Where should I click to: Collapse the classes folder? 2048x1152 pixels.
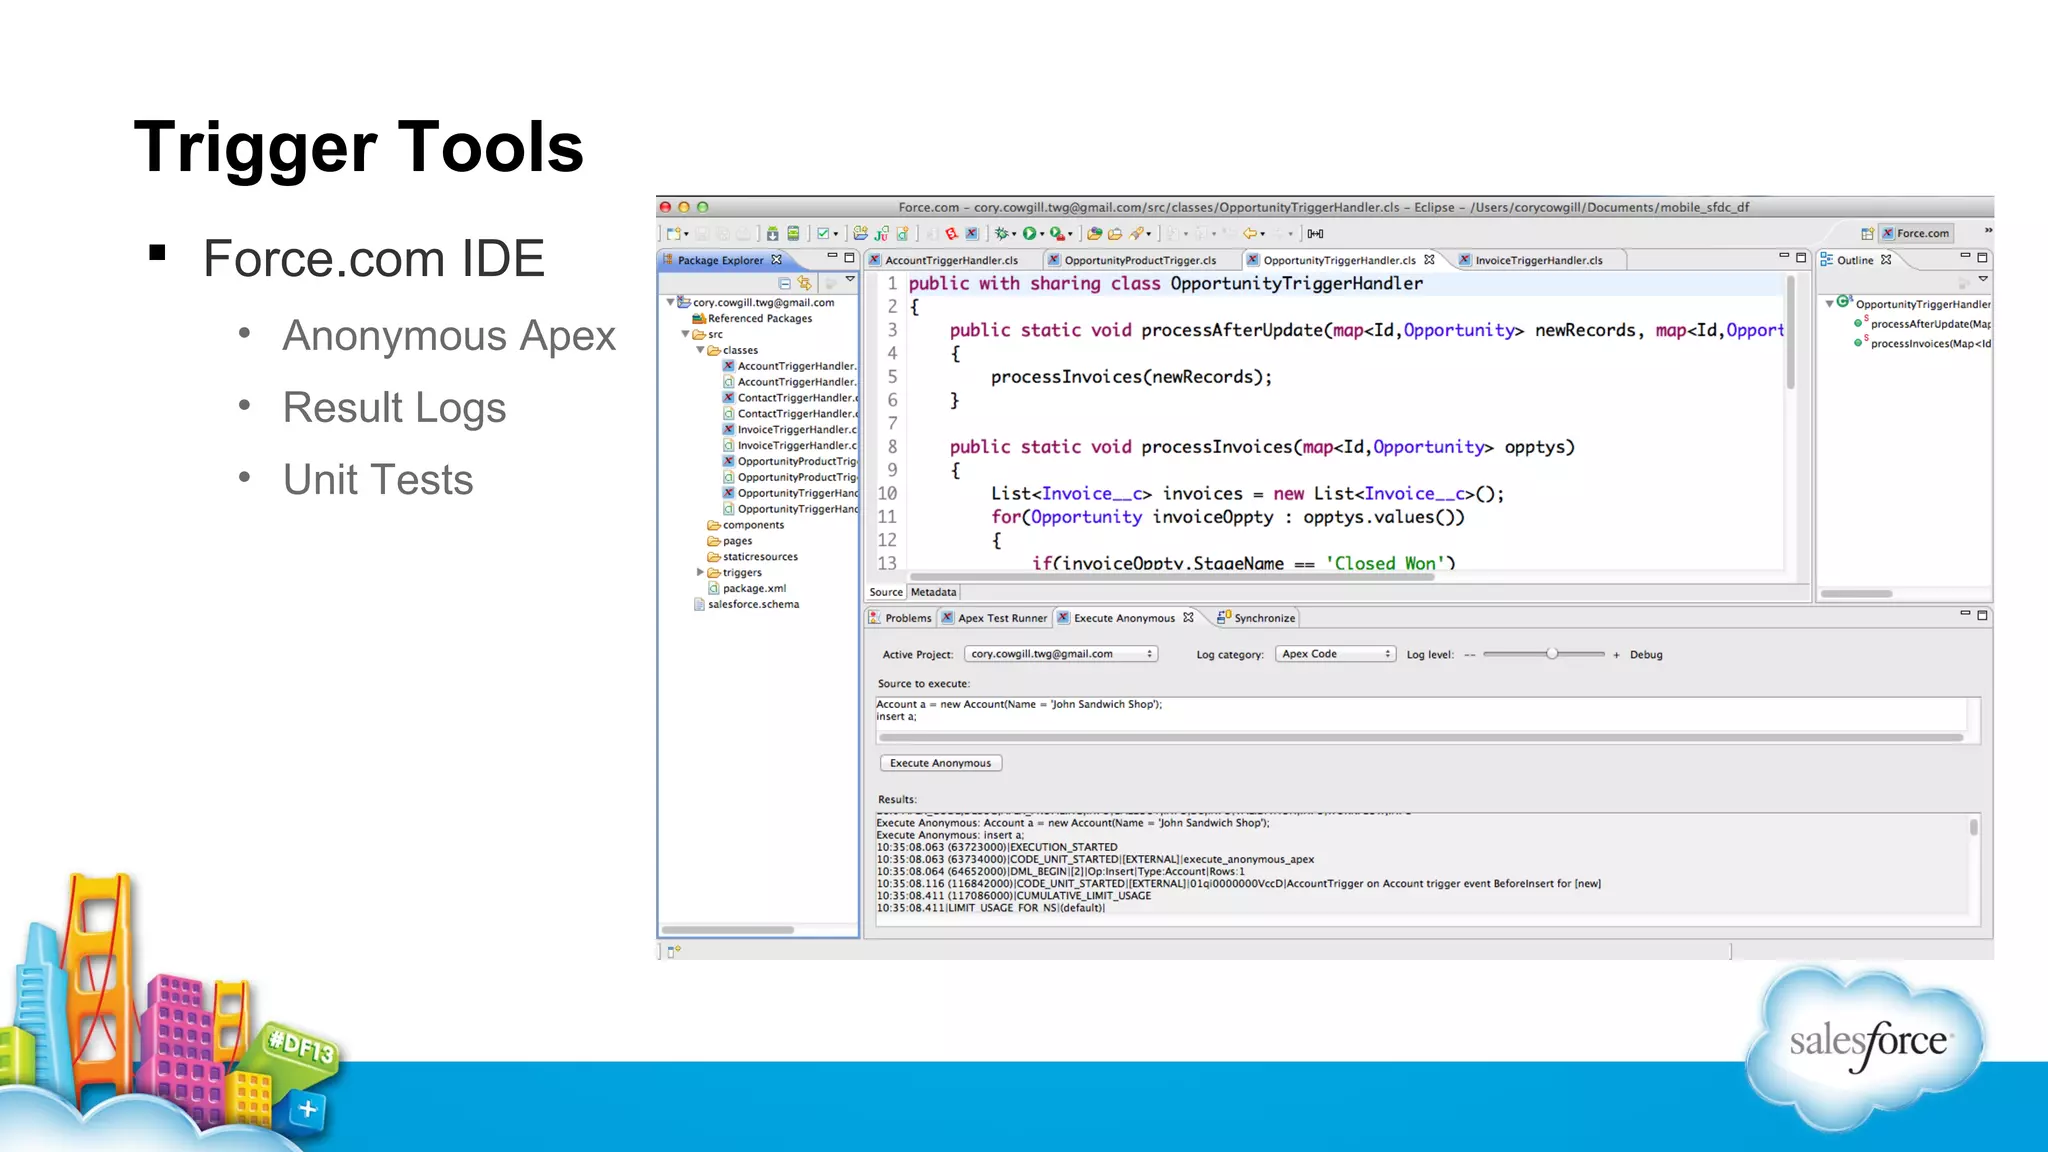(x=700, y=350)
